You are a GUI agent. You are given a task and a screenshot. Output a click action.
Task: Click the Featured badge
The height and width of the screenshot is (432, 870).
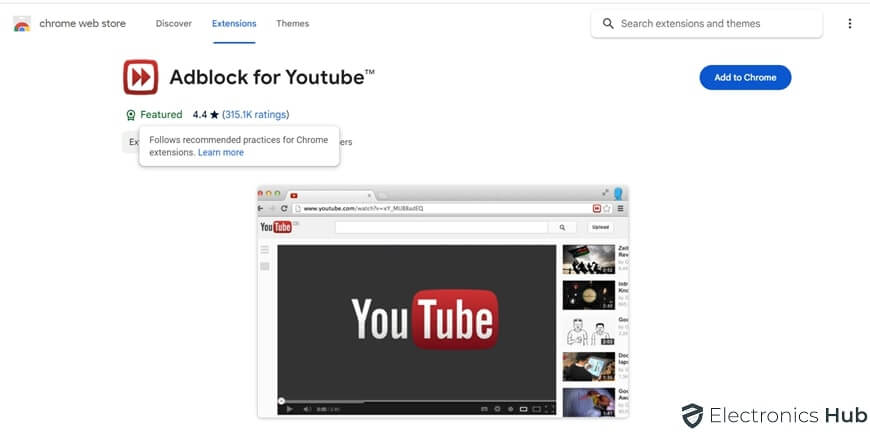point(154,115)
